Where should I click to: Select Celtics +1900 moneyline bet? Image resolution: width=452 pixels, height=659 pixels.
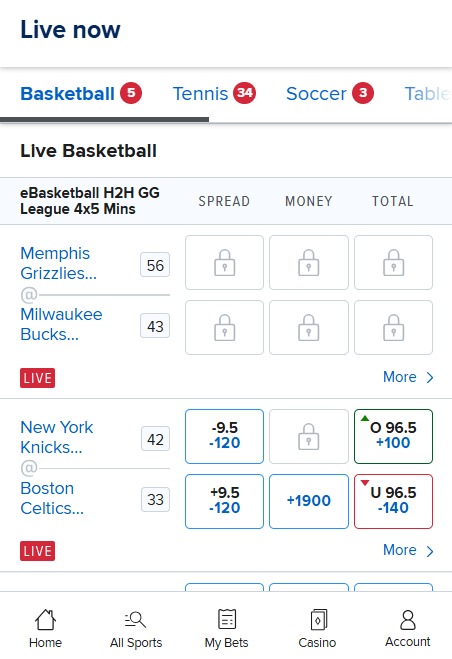pos(309,501)
